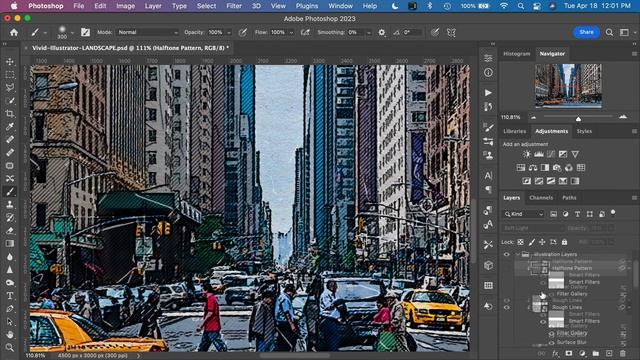Toggle lock position
This screenshot has height=360, width=640.
(x=542, y=242)
